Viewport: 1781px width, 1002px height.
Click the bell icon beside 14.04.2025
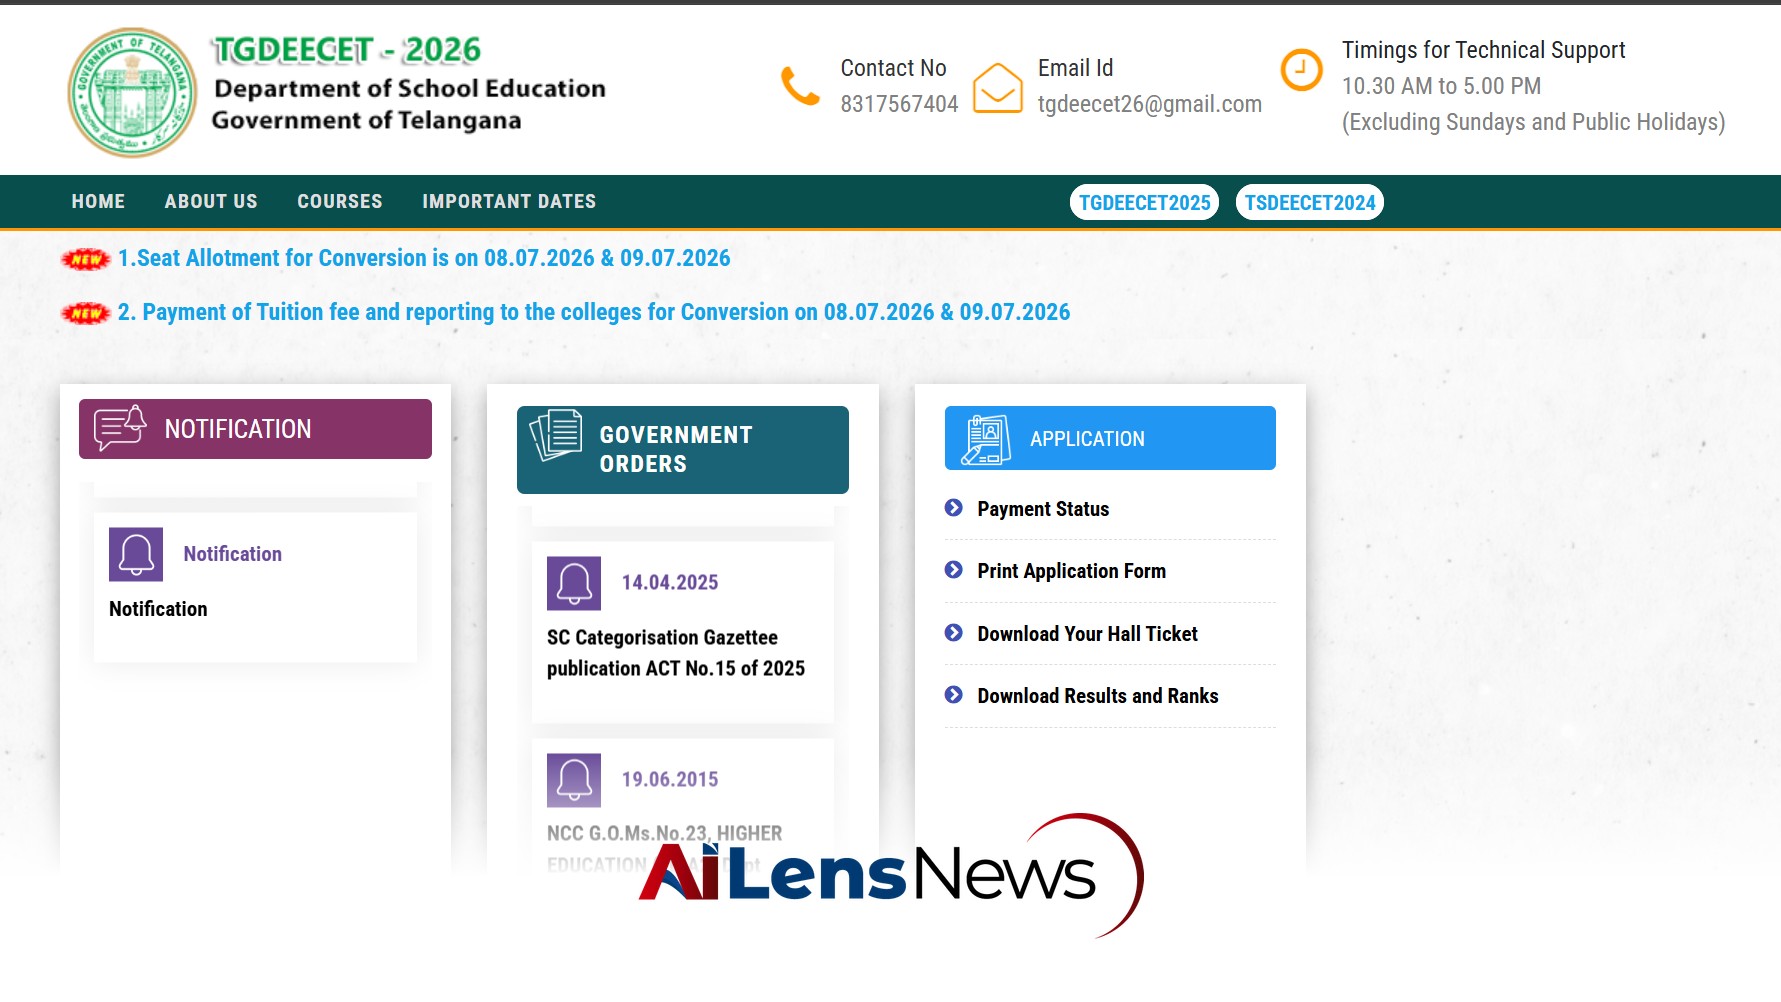pos(574,583)
